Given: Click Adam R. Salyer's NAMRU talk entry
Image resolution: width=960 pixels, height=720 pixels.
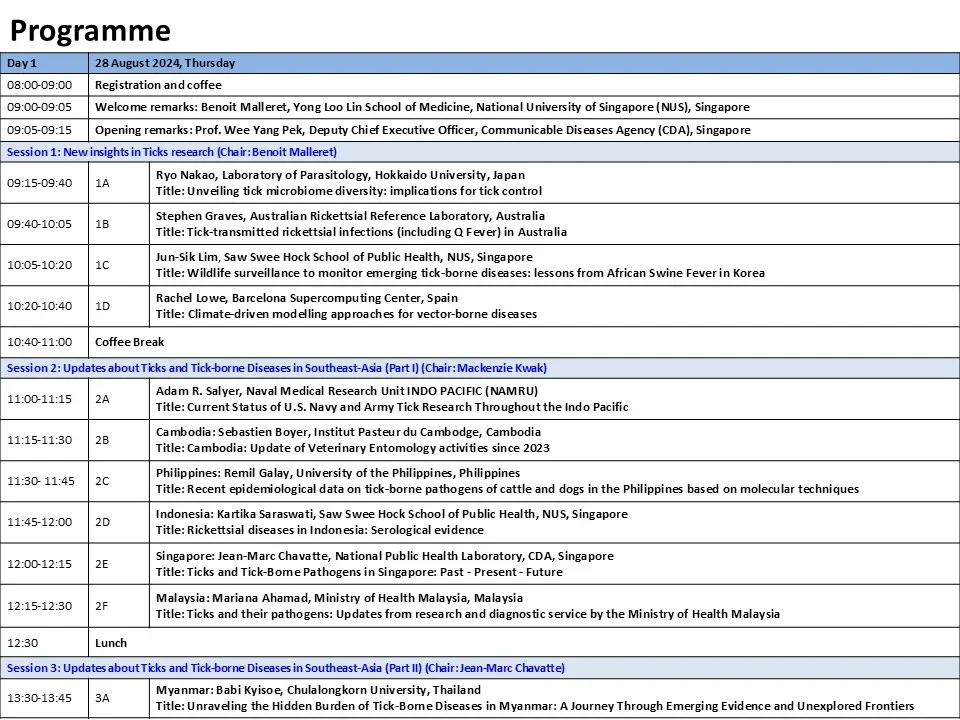Looking at the screenshot, I should (x=392, y=399).
